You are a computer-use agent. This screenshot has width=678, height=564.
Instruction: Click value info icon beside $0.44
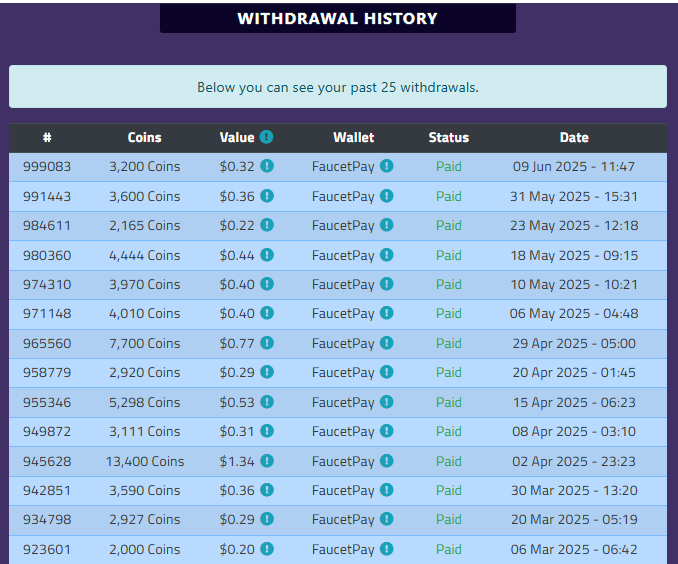[267, 255]
